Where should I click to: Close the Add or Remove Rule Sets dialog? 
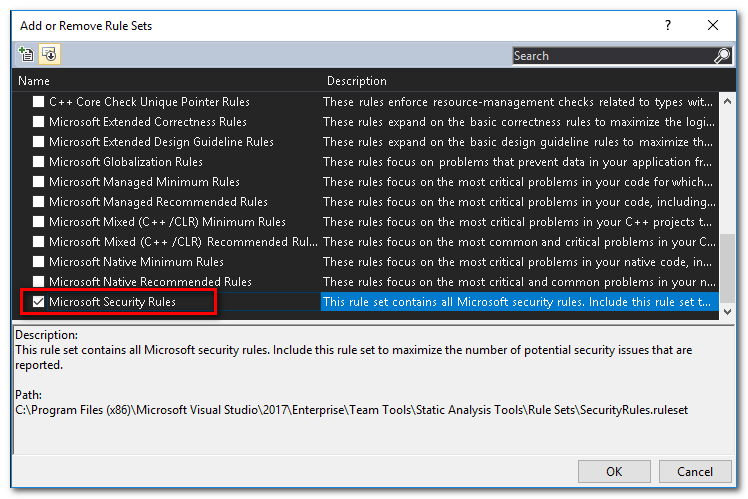tap(713, 25)
